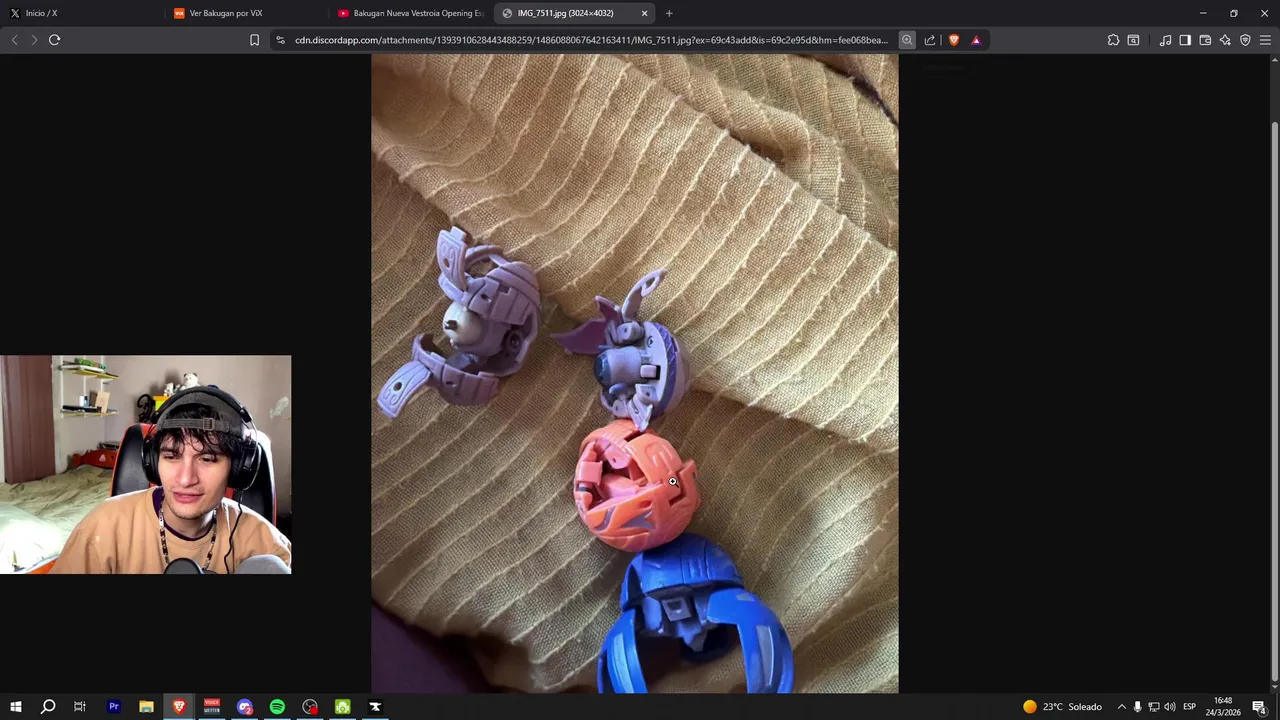
Task: Open the volume speaker tray icon
Action: click(x=1170, y=706)
